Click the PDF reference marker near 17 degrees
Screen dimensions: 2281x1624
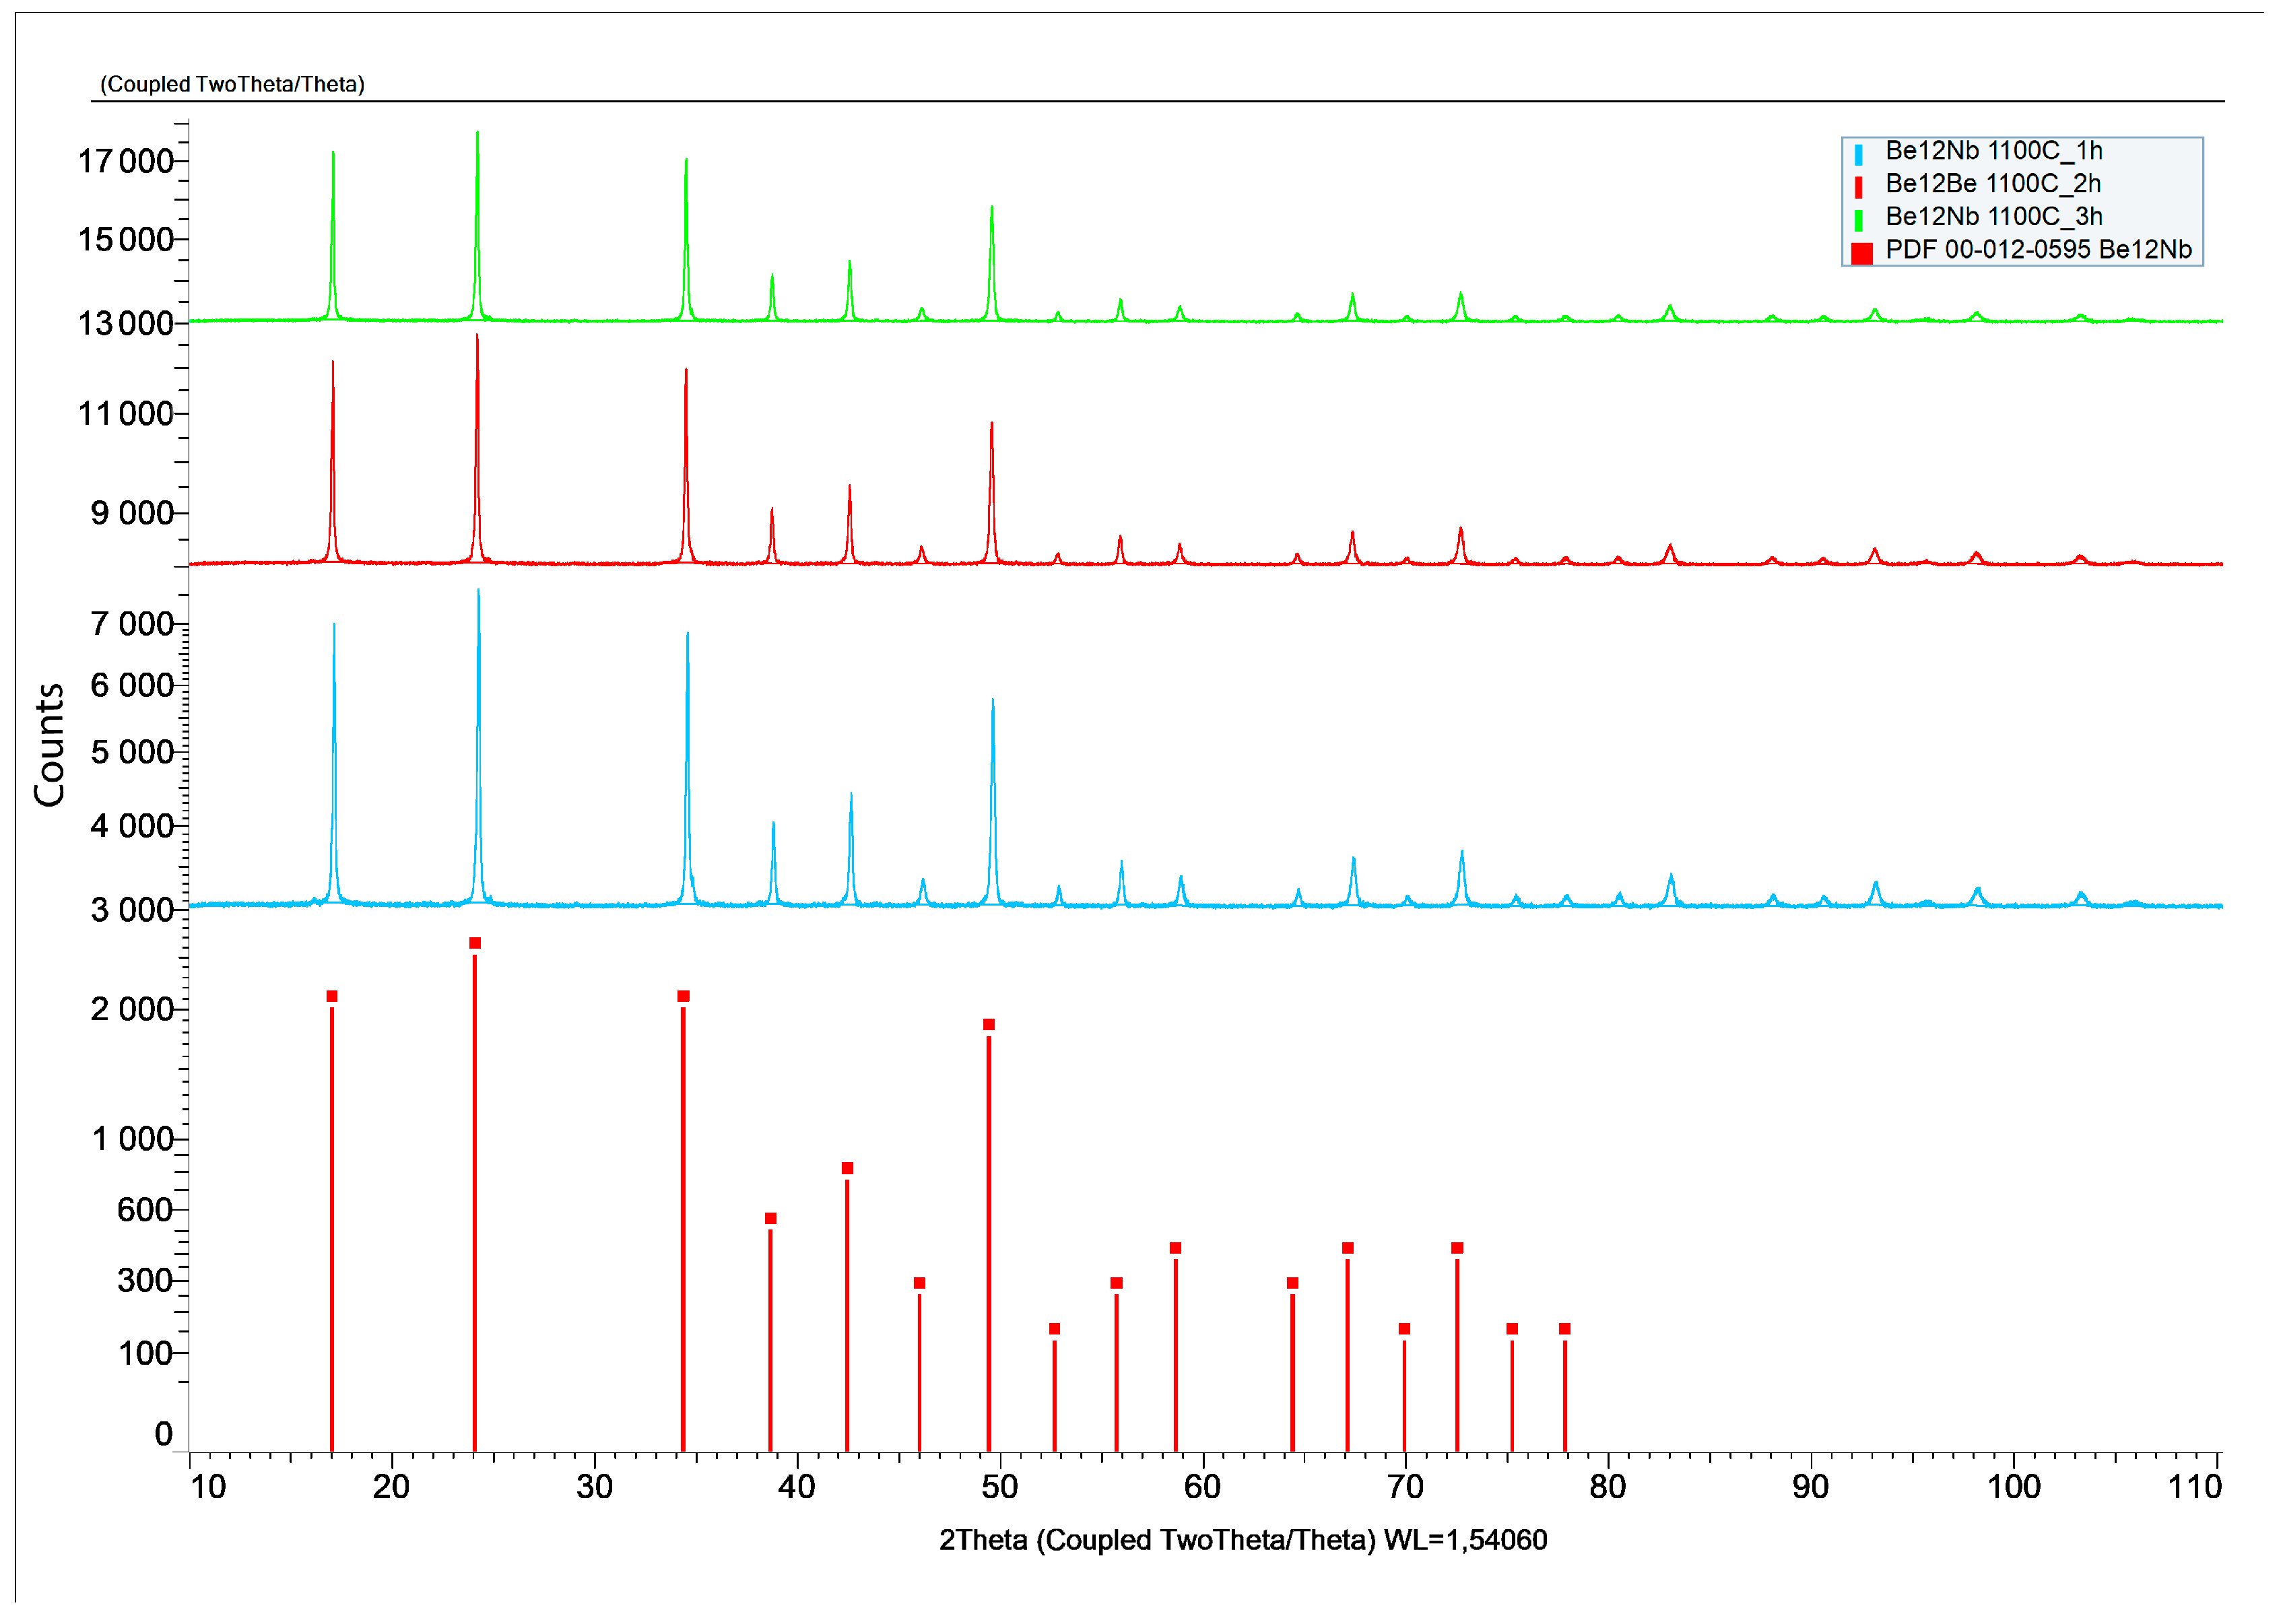(332, 996)
